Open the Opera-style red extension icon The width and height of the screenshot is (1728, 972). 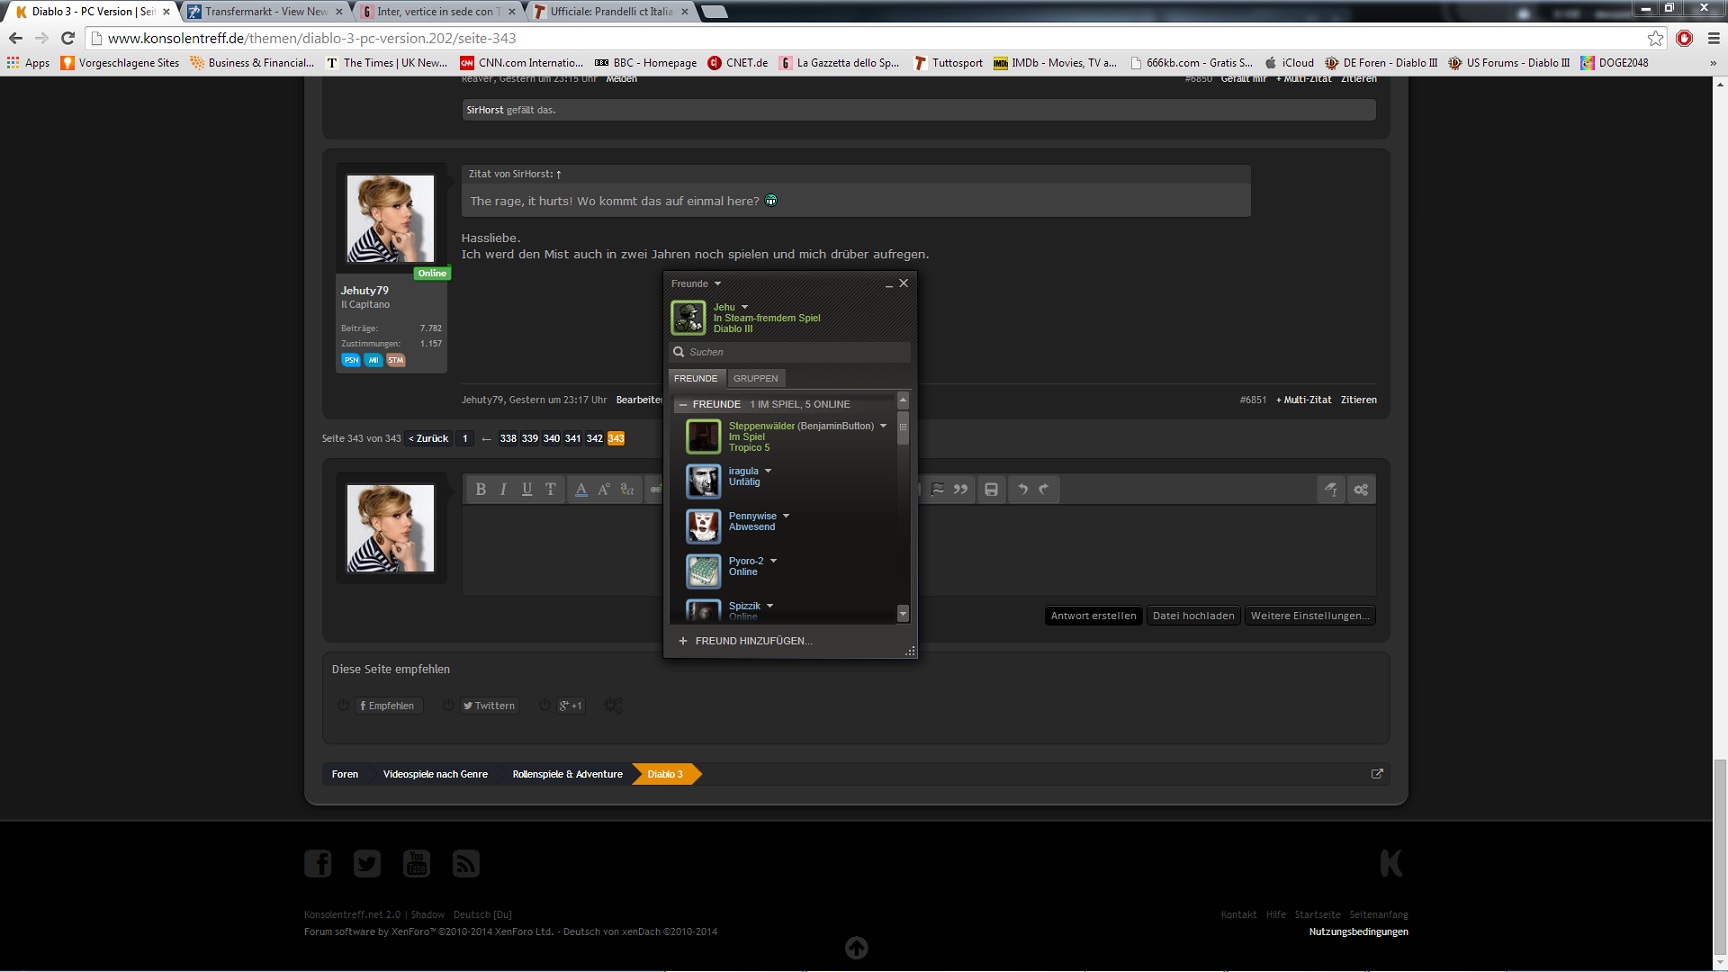pos(1685,38)
